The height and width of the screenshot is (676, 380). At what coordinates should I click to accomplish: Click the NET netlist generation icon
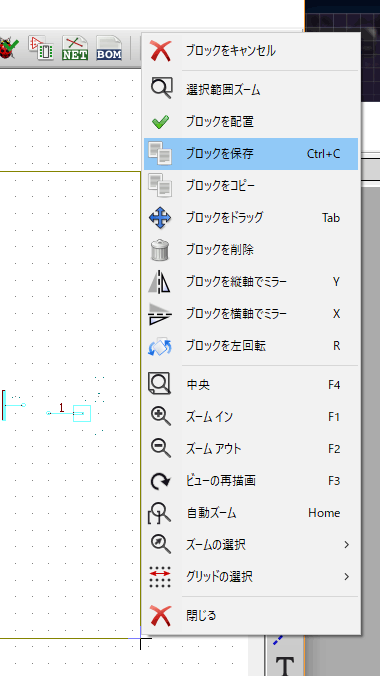tap(75, 47)
